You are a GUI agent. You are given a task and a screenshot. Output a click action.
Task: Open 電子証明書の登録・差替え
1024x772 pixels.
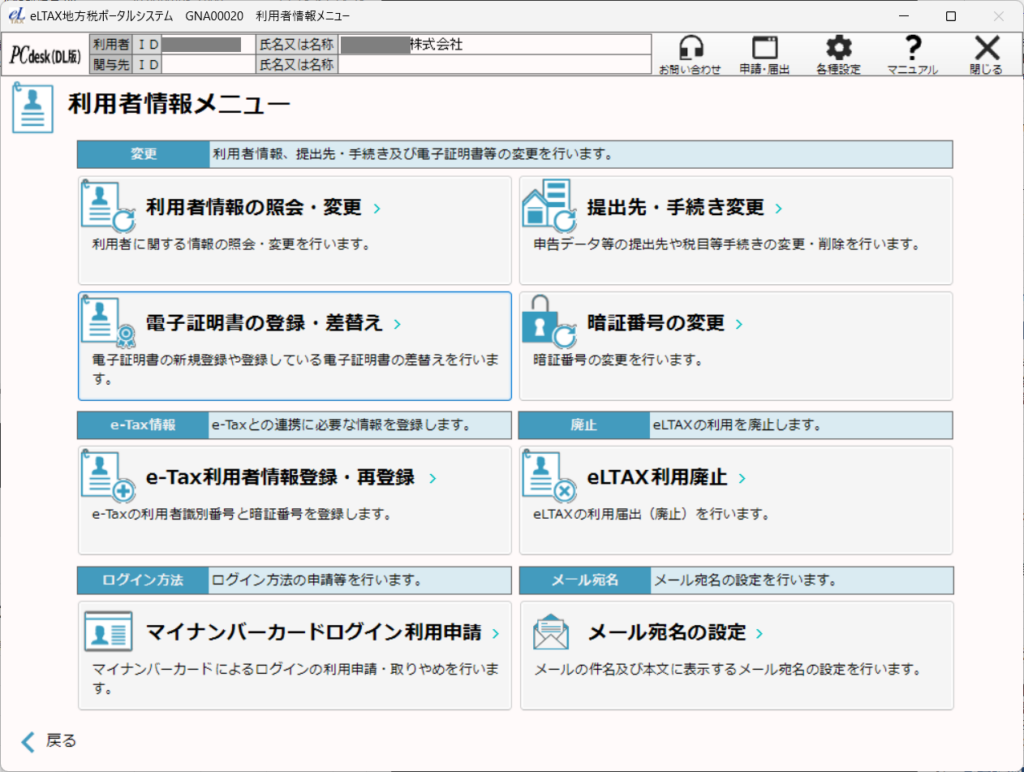[295, 346]
